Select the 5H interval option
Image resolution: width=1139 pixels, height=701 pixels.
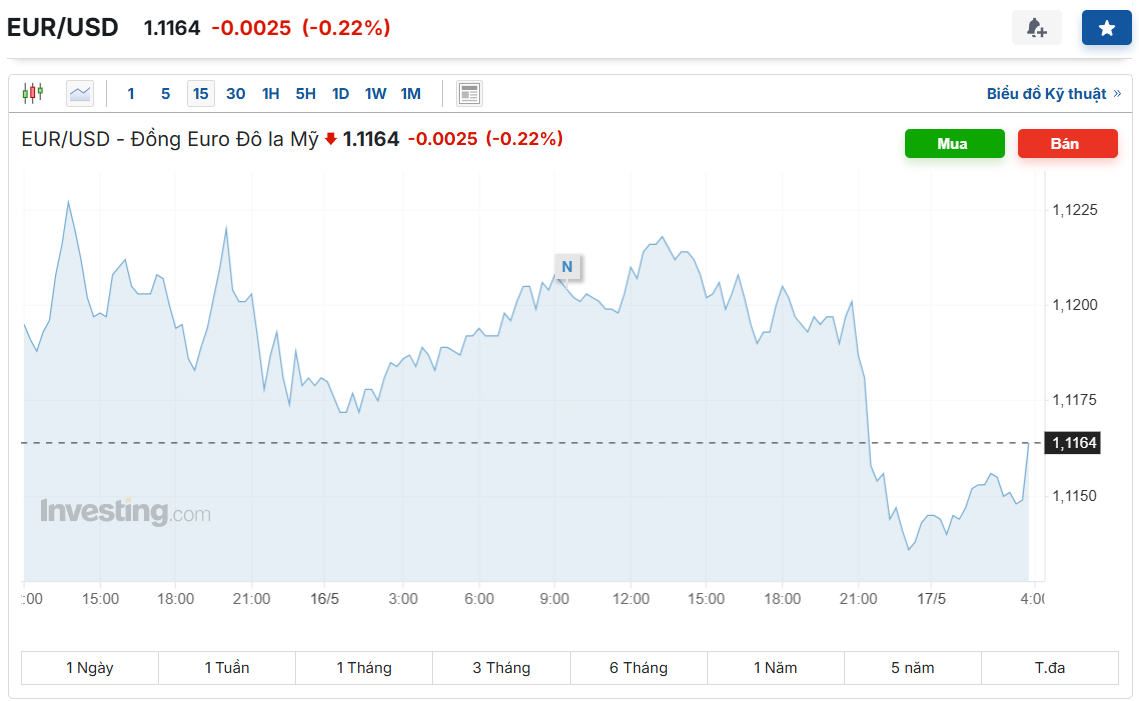305,94
